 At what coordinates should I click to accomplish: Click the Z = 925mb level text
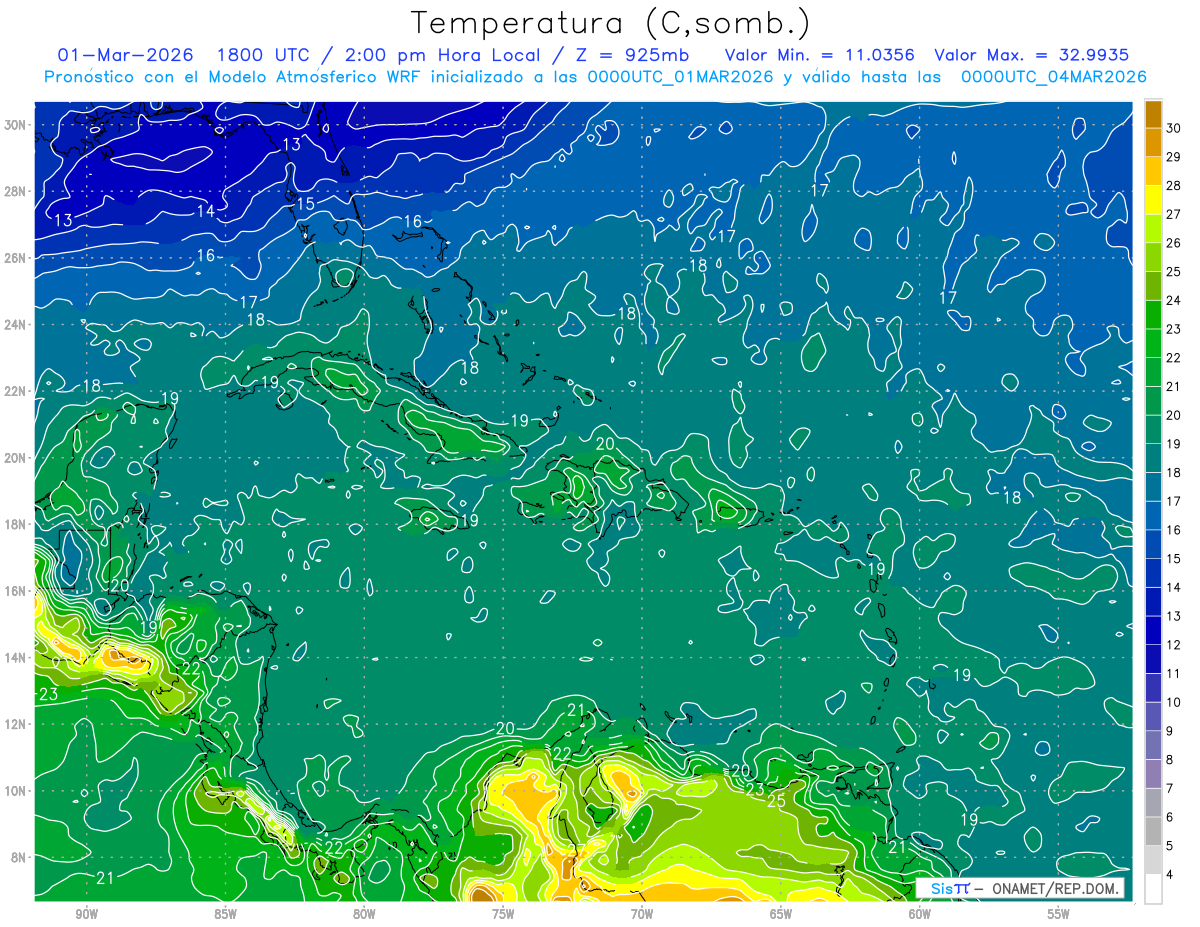(x=633, y=55)
